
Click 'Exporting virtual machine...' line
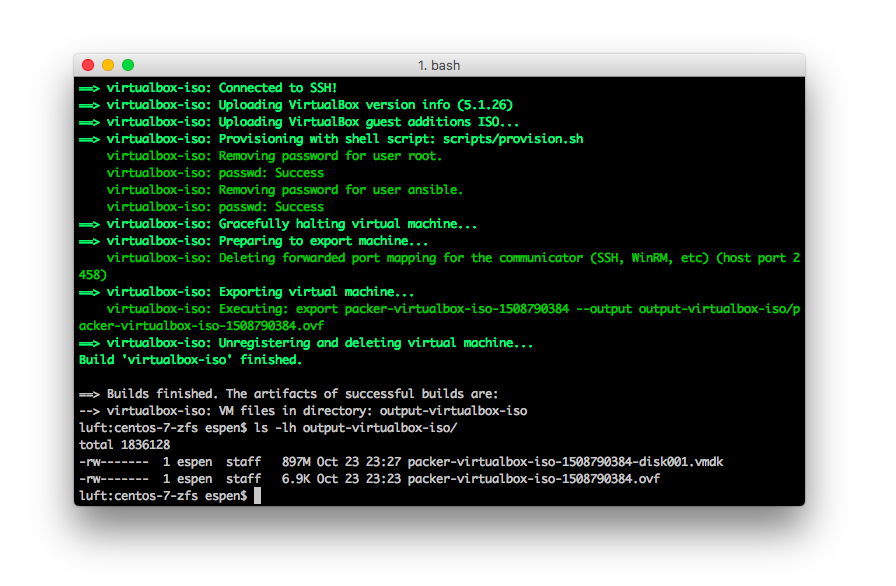pos(246,292)
